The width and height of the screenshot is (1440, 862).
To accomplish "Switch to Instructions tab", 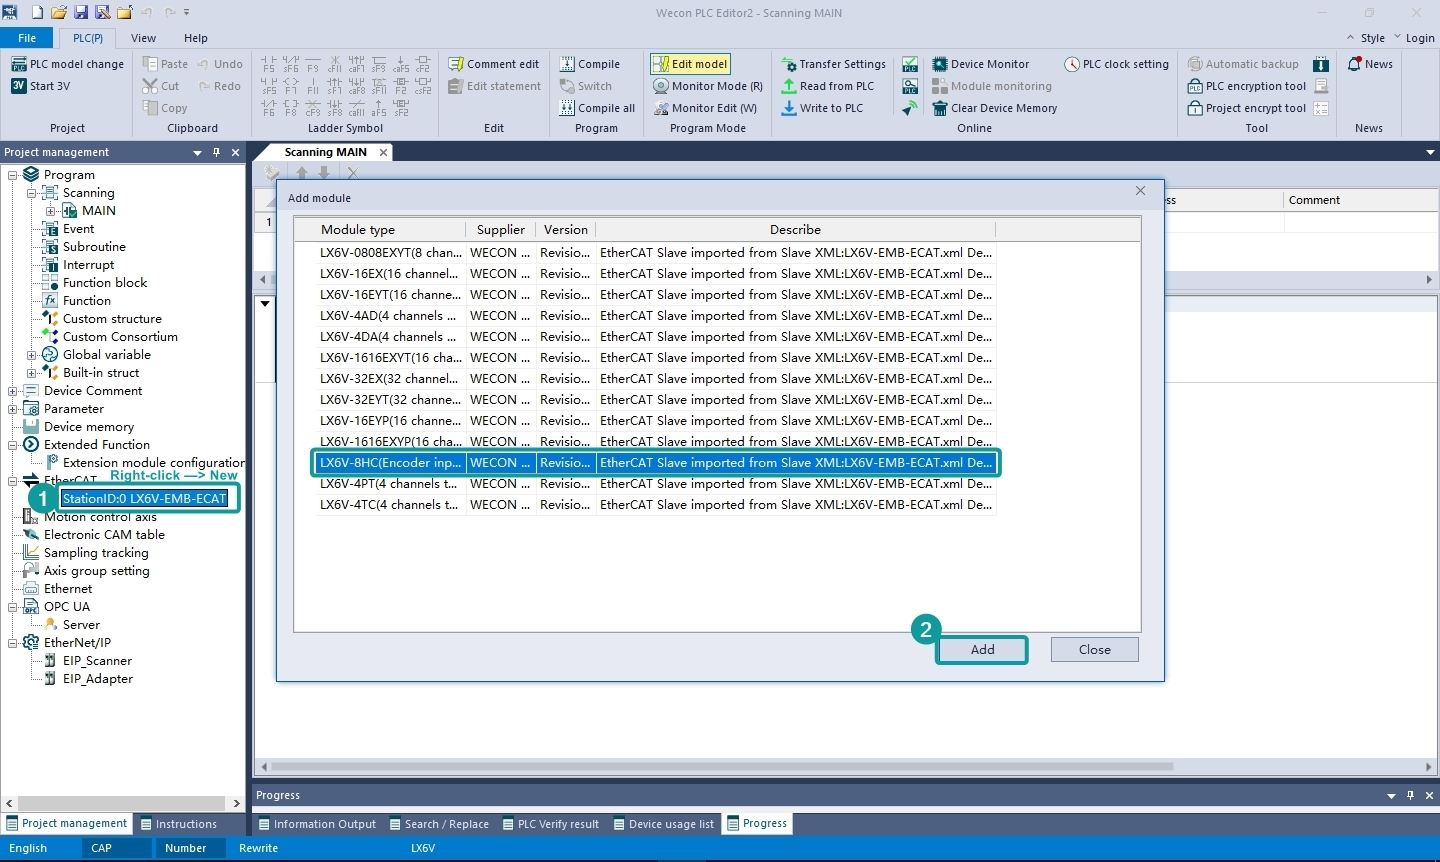I will click(178, 824).
